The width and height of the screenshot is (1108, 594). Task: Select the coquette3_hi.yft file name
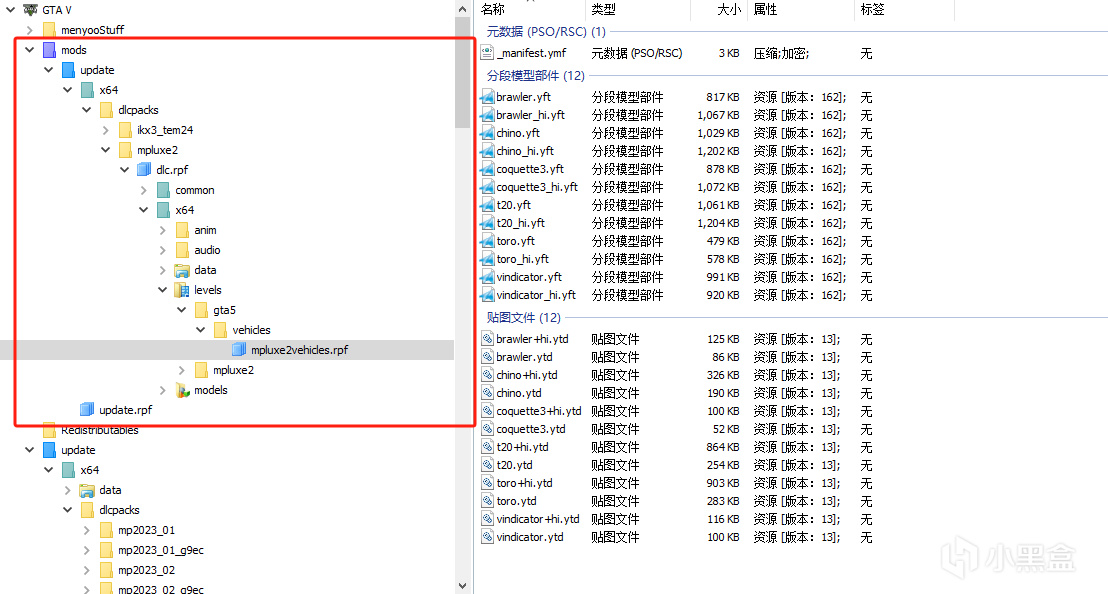click(537, 187)
